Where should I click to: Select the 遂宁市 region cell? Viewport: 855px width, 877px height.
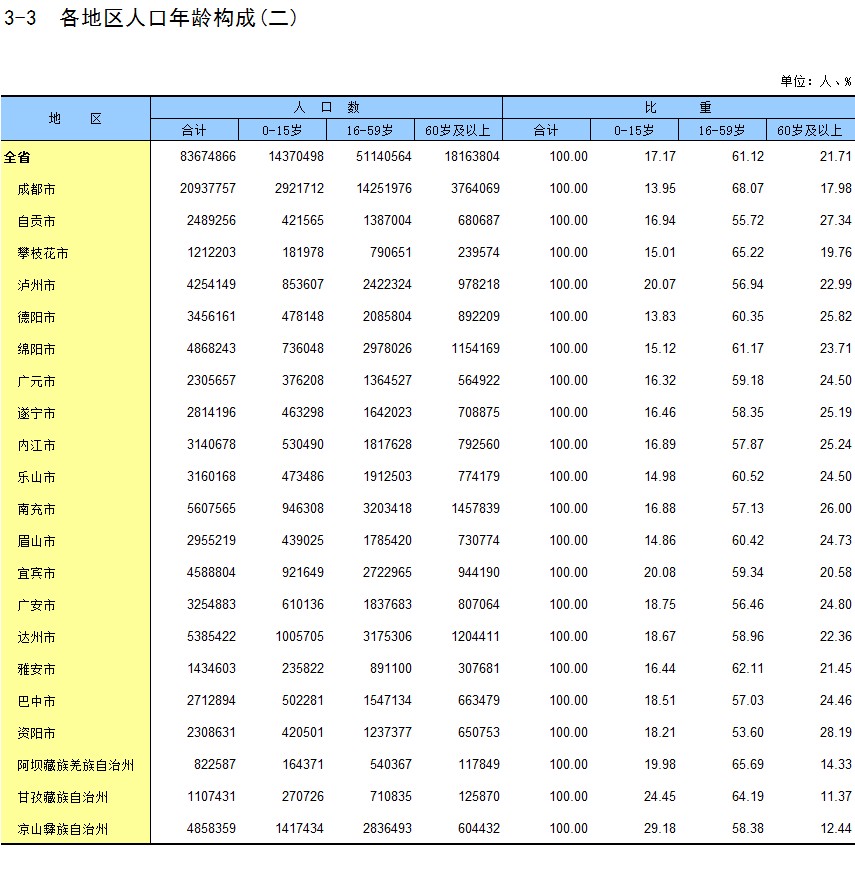pos(36,413)
